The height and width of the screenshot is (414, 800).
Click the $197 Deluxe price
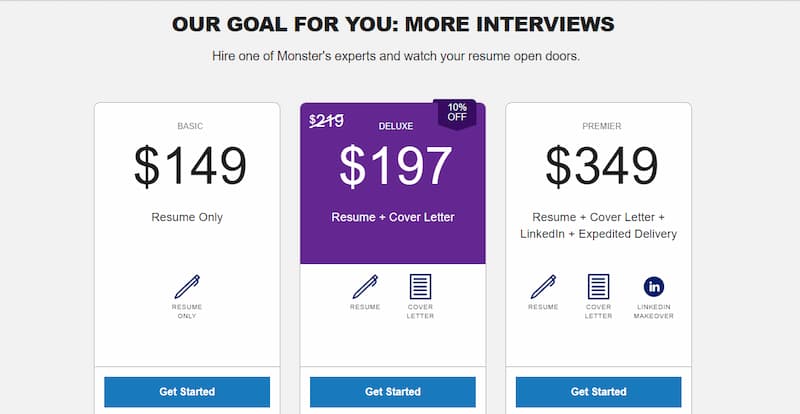(x=395, y=166)
